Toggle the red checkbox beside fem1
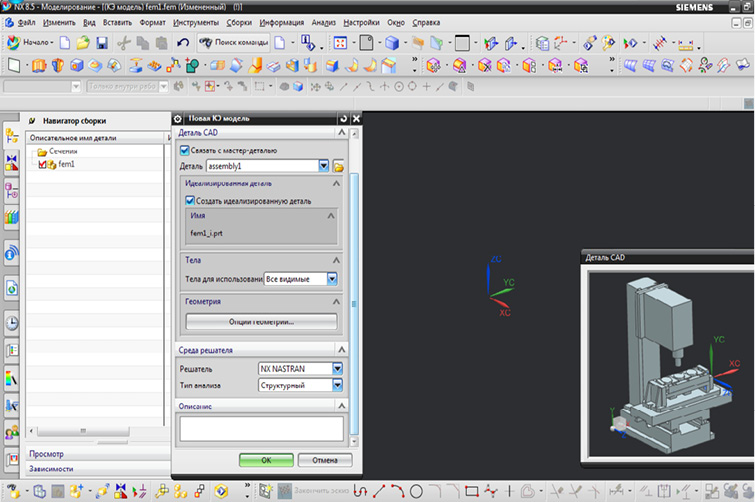The height and width of the screenshot is (502, 755). [x=42, y=165]
